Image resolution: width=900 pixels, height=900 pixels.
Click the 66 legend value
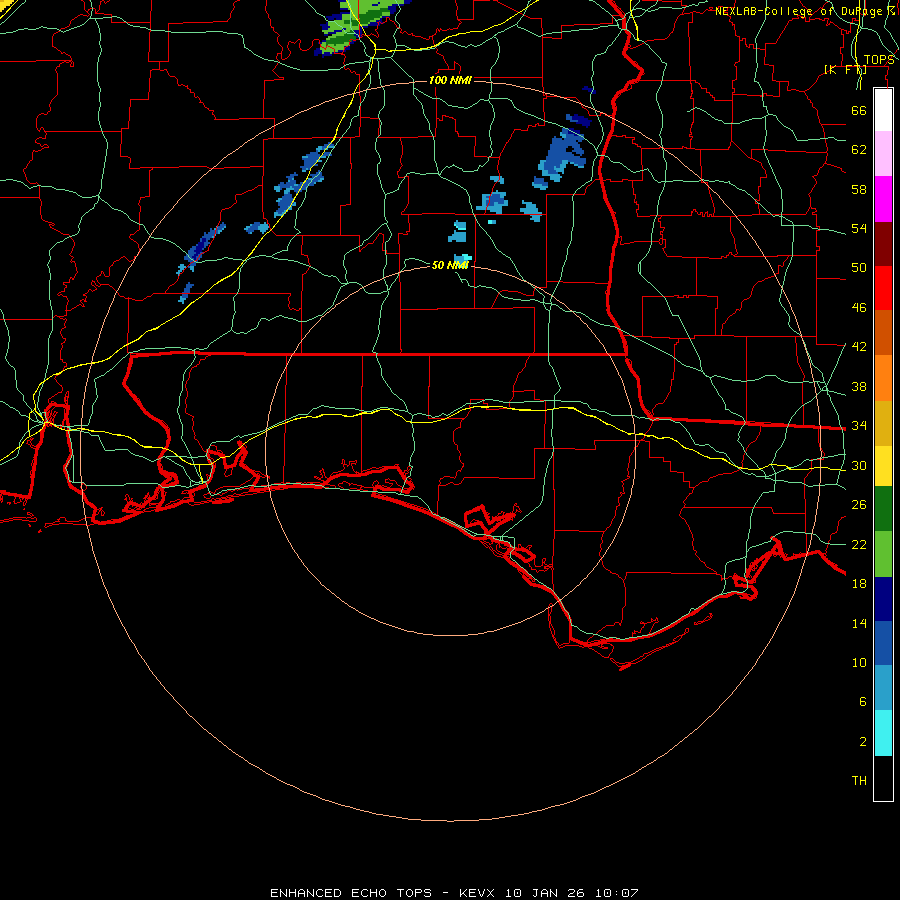click(859, 110)
